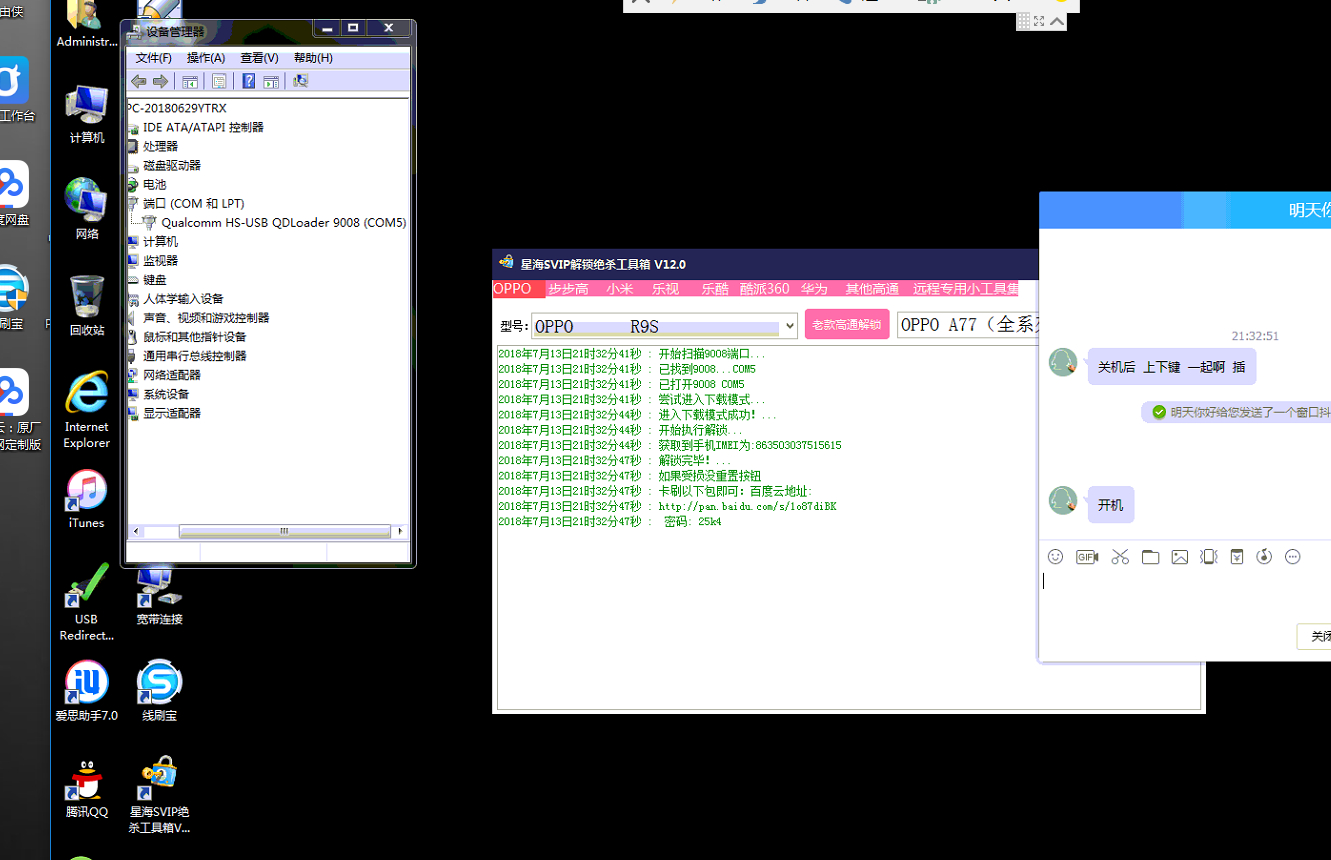This screenshot has width=1331, height=860.
Task: Click the GIF video icon in chat toolbar
Action: click(x=1087, y=557)
